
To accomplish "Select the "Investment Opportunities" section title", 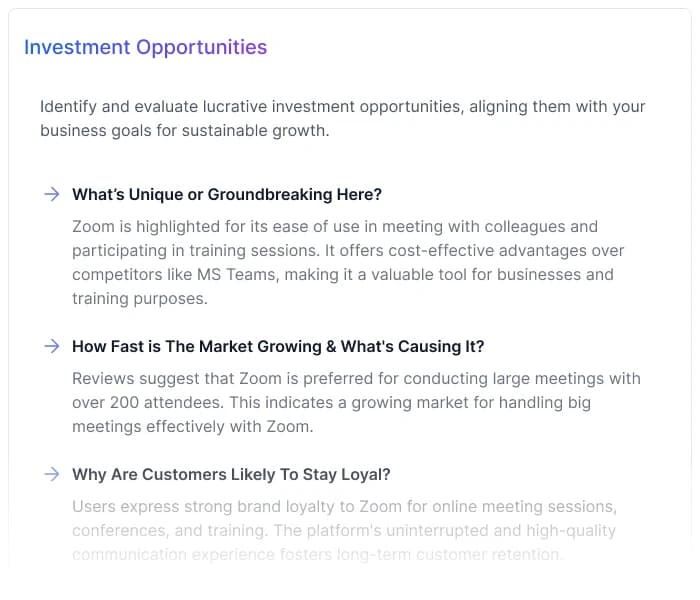I will coord(145,47).
